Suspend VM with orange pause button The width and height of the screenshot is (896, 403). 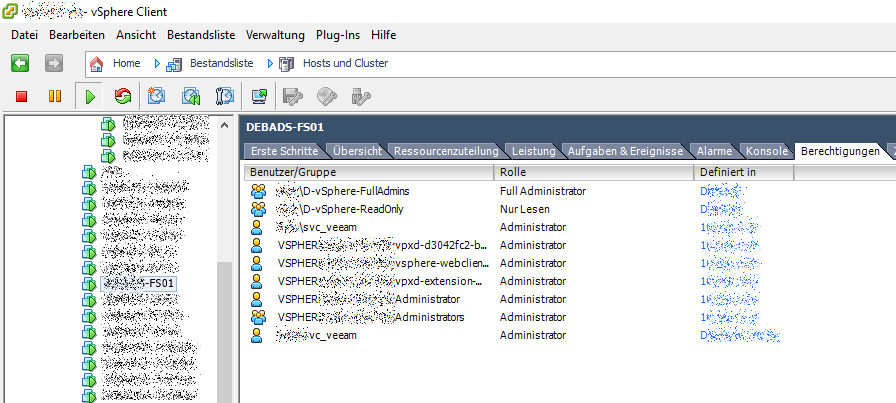(x=55, y=96)
